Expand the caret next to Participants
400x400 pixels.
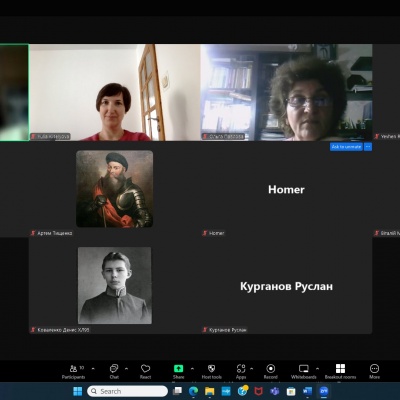pyautogui.click(x=93, y=369)
